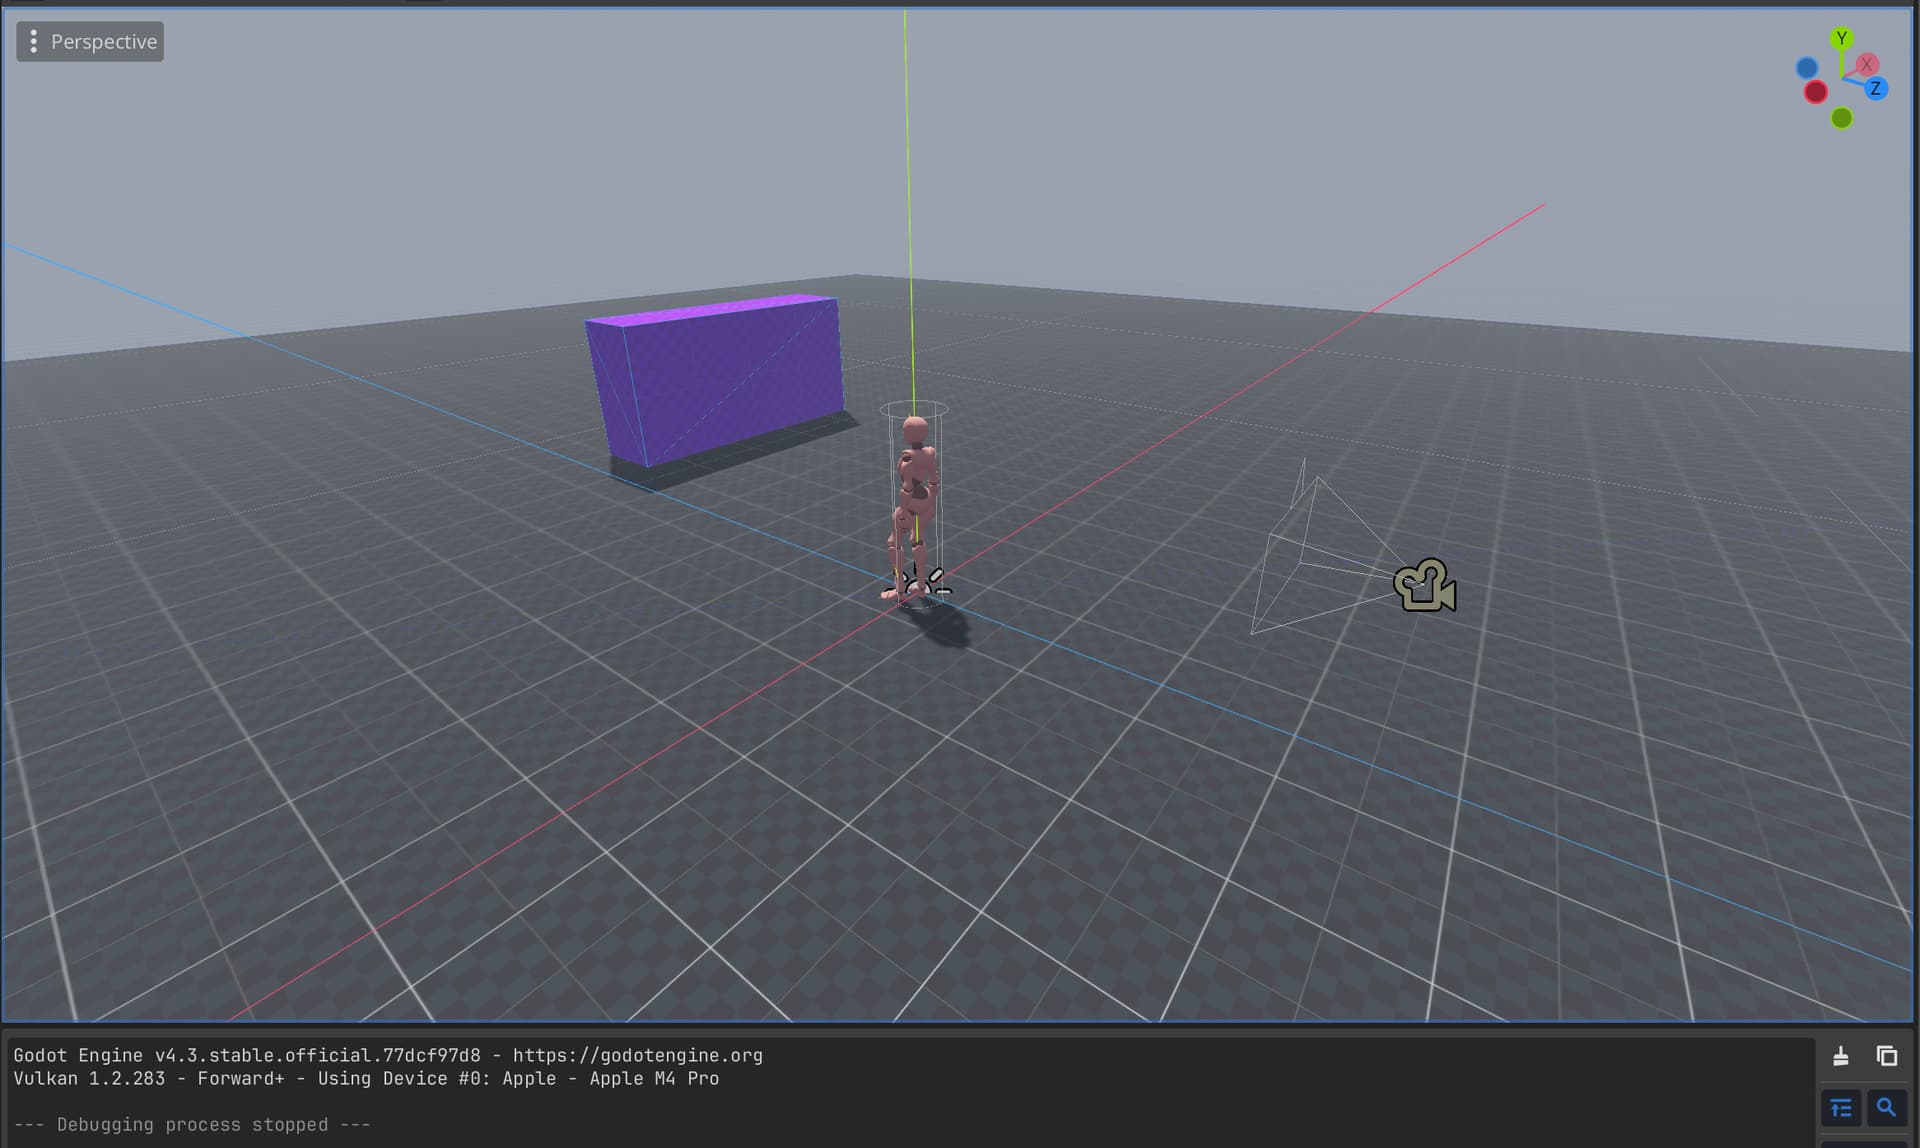The image size is (1920, 1148).
Task: Select the camera frustum wireframe
Action: [1320, 548]
